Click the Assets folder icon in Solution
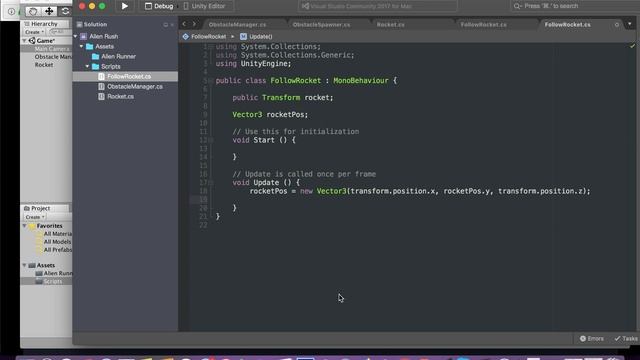640x360 pixels. [89, 47]
